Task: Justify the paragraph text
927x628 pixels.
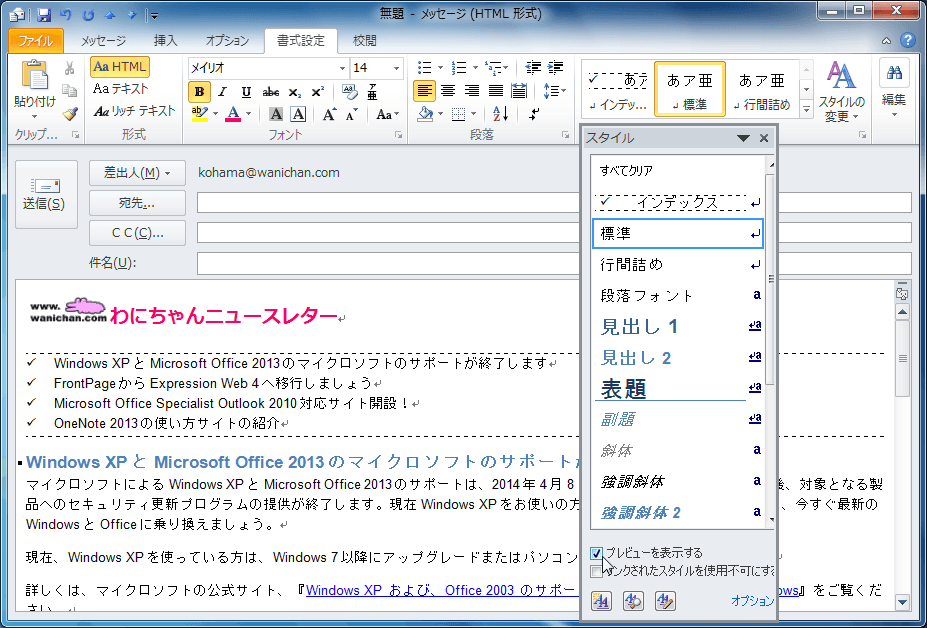Action: click(495, 91)
